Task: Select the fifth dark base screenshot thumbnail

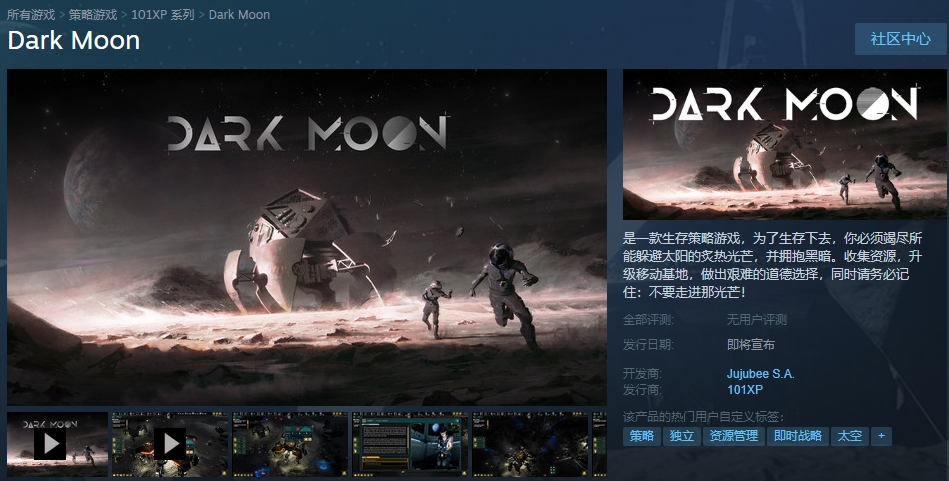Action: 530,444
